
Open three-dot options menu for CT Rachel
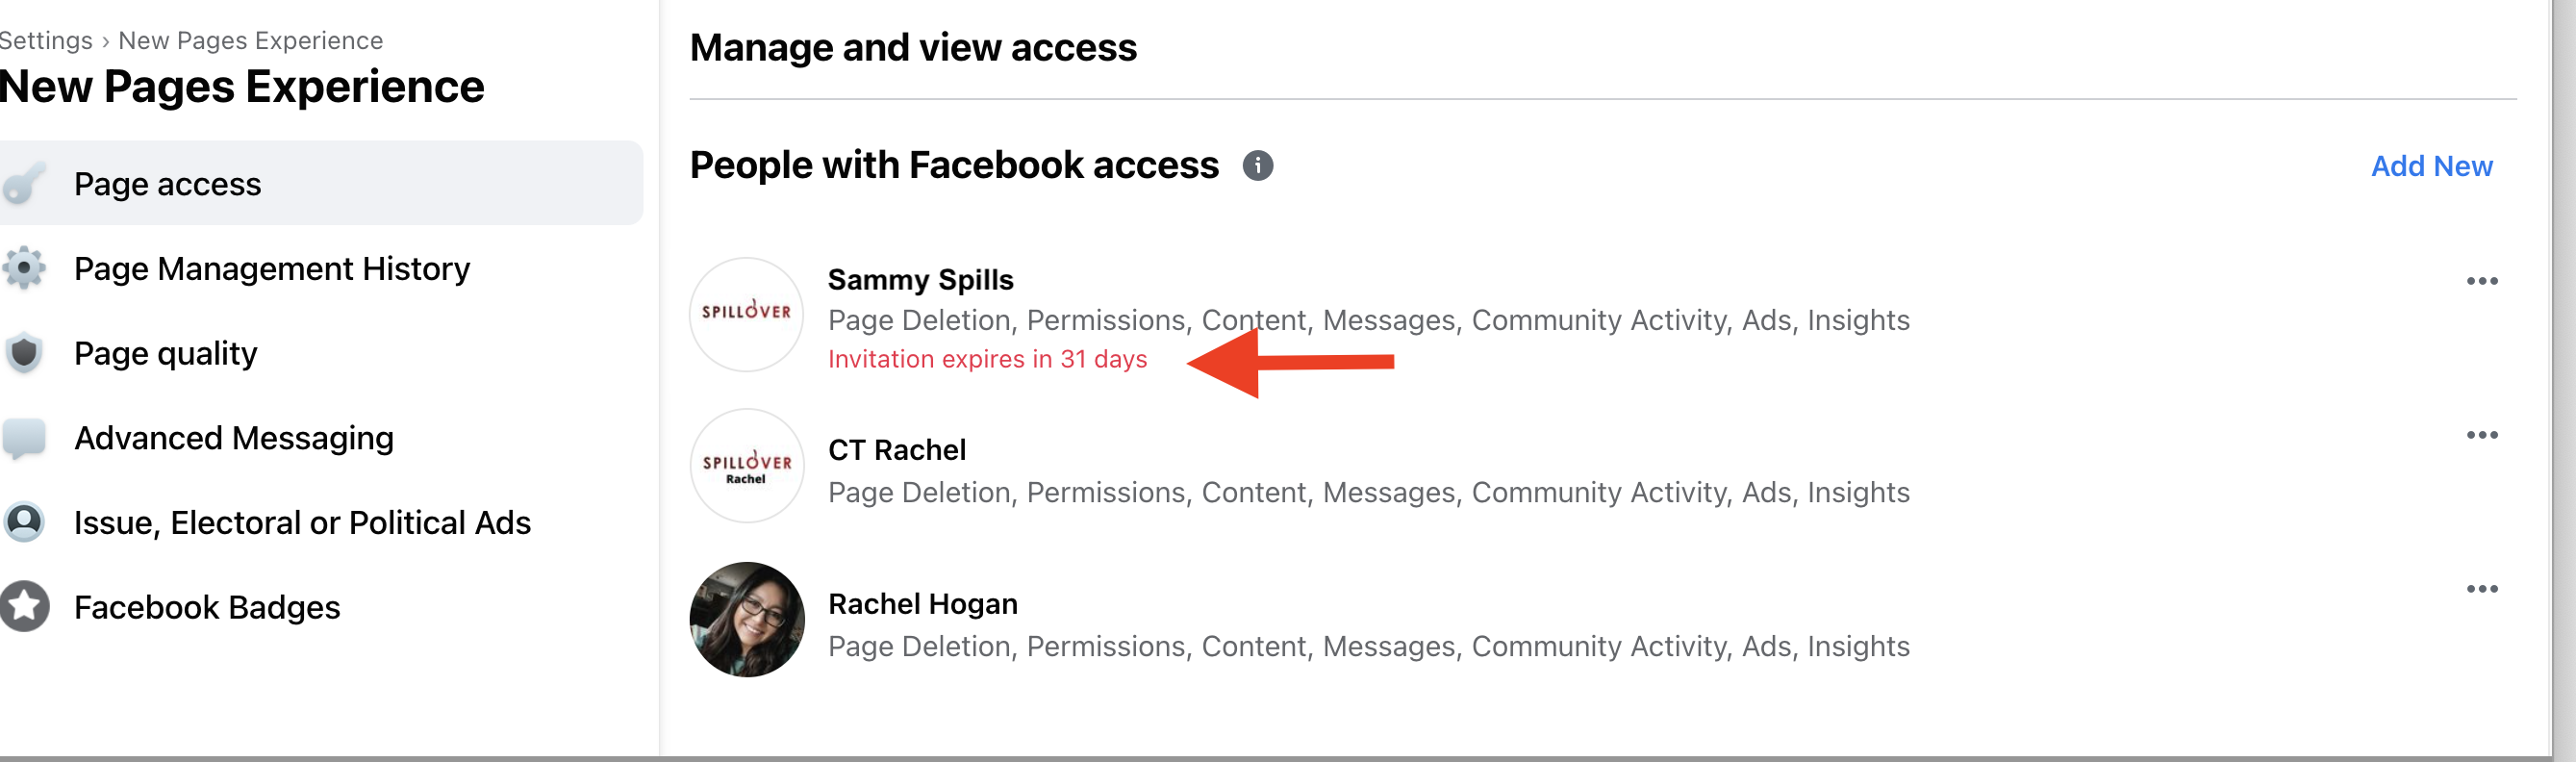[x=2481, y=435]
